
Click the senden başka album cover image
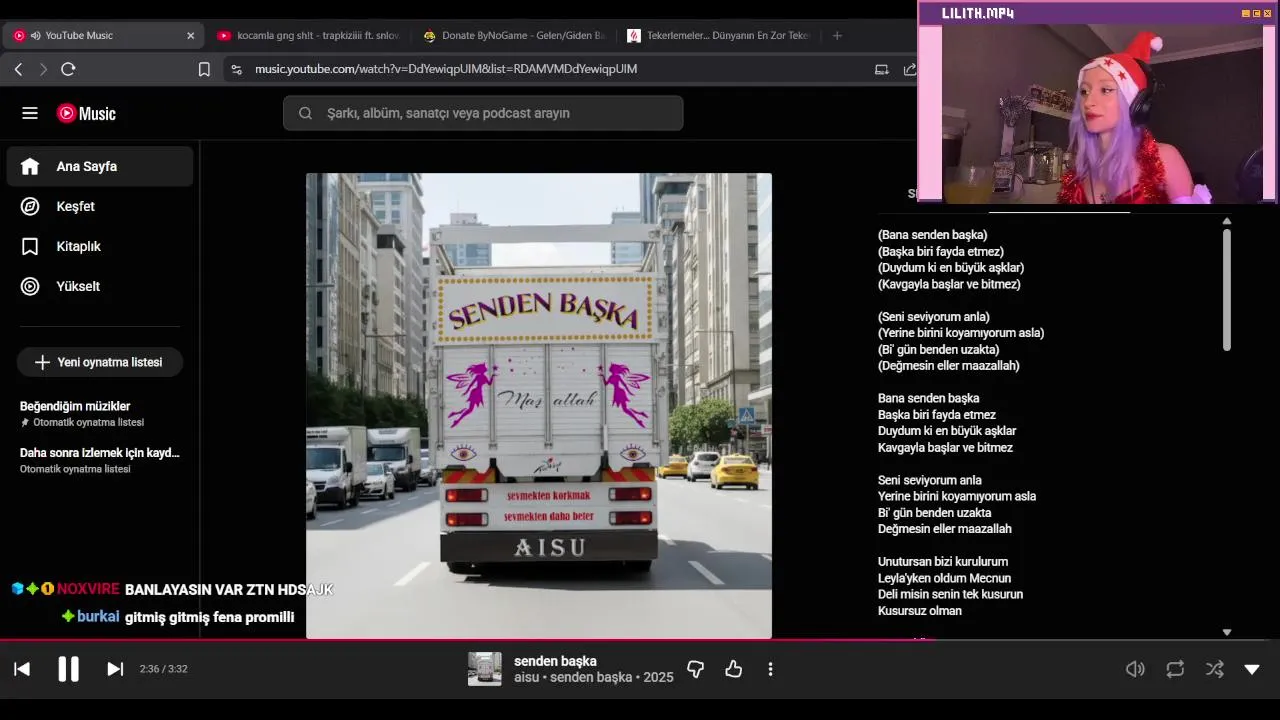539,406
